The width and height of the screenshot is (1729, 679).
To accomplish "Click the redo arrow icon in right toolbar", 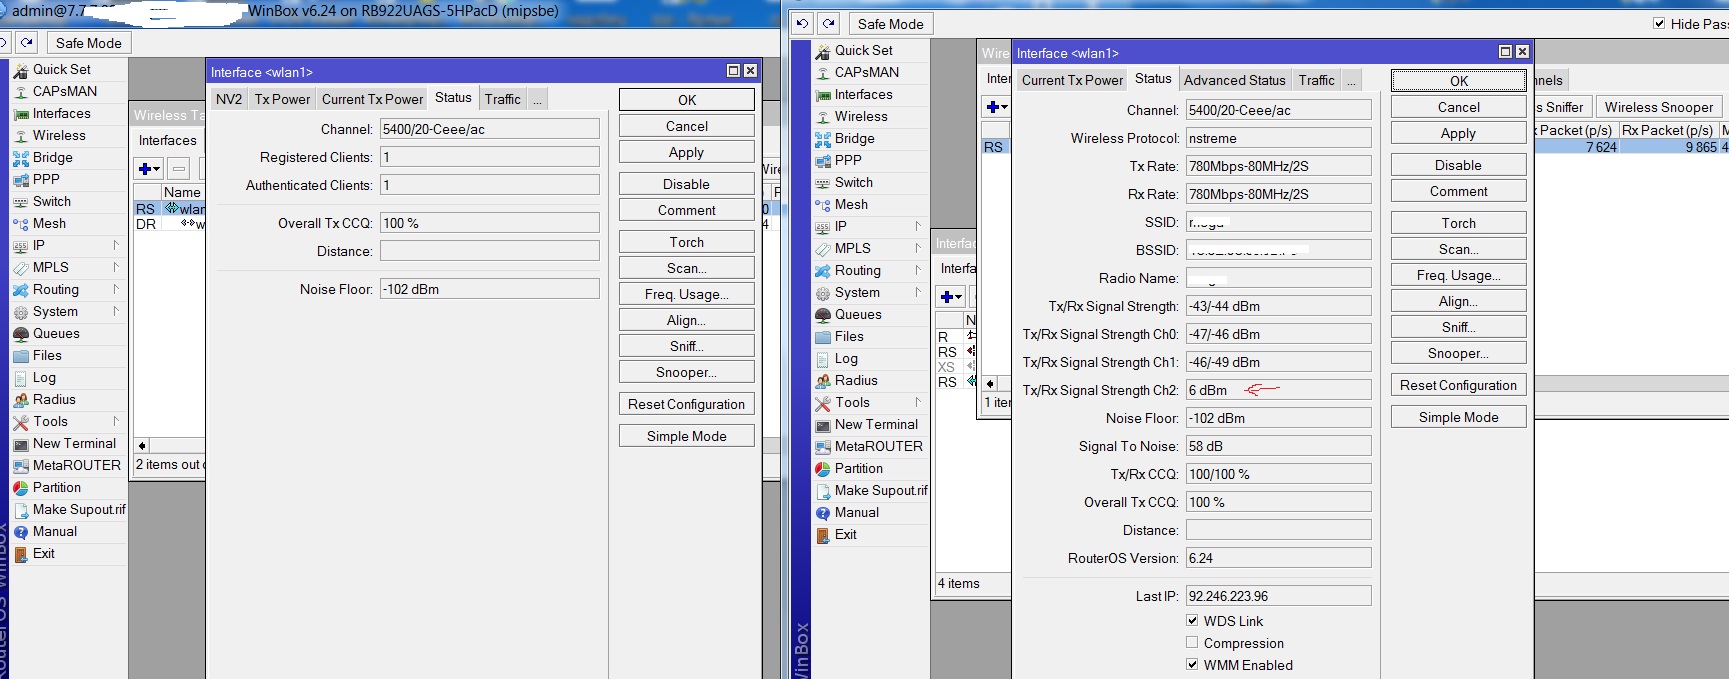I will [x=829, y=24].
